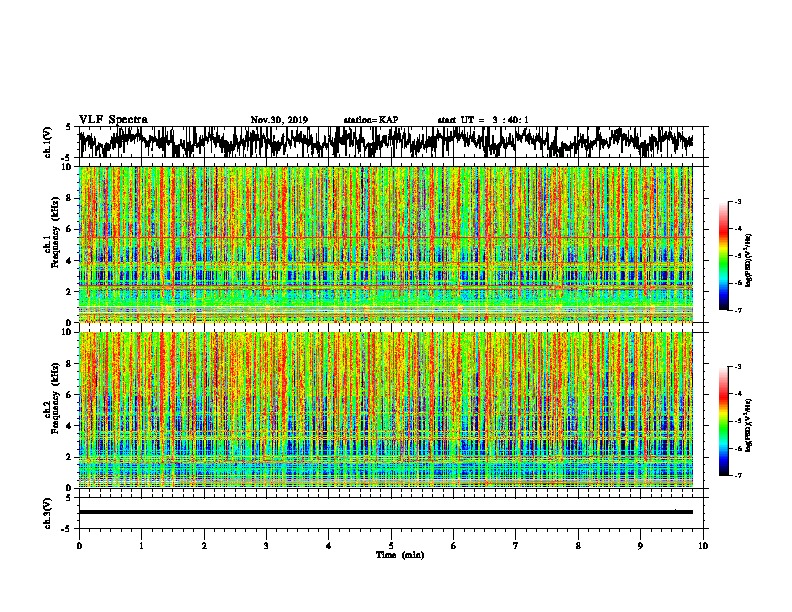Image resolution: width=792 pixels, height=612 pixels.
Task: Click the "2" tick on the time axis
Action: pos(204,546)
